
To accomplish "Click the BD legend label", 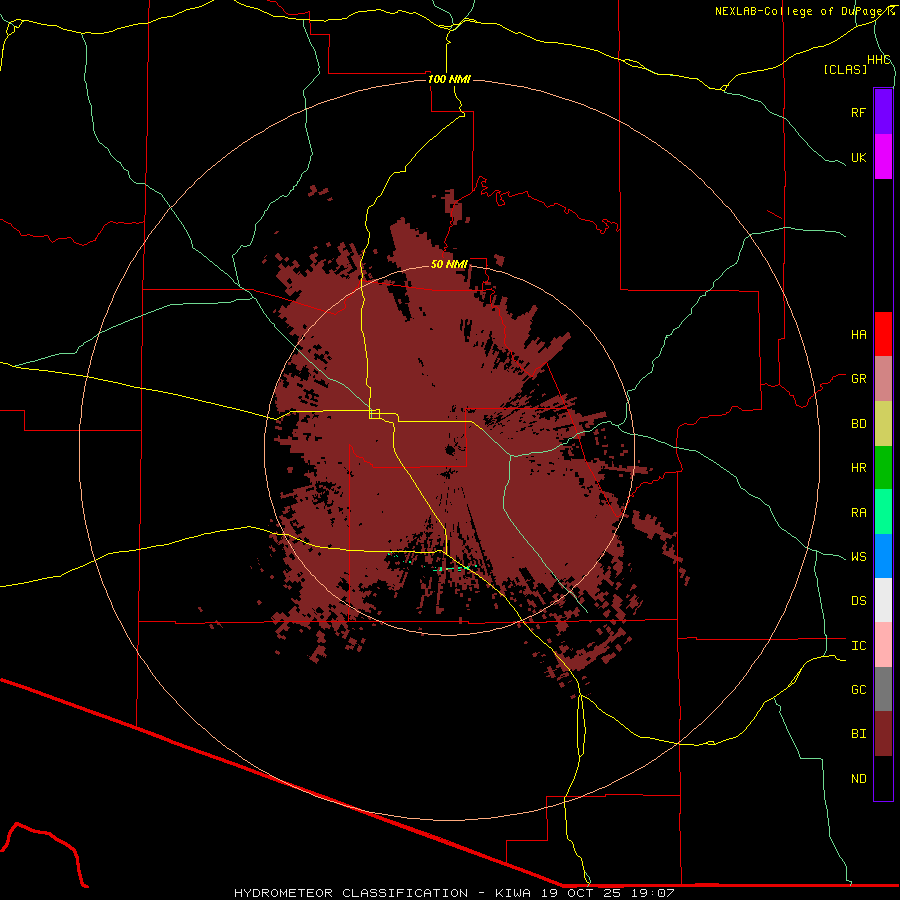I will pos(858,424).
